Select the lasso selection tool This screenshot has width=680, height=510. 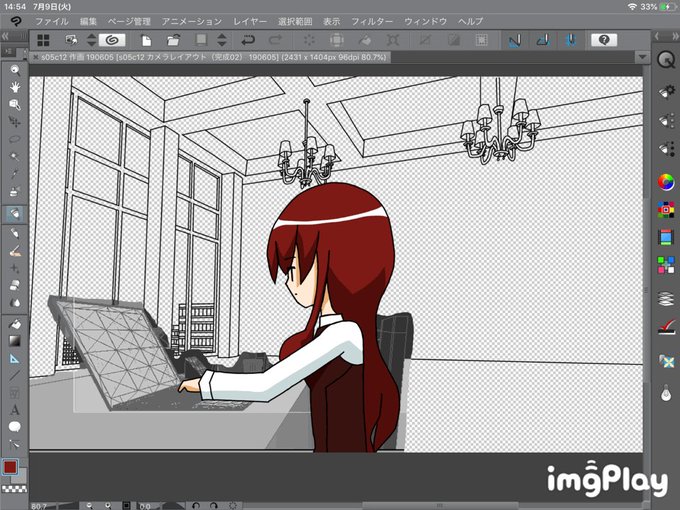click(15, 139)
